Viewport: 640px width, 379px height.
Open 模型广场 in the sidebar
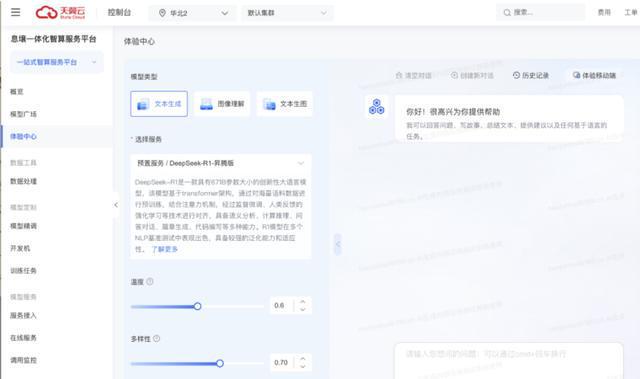click(23, 114)
